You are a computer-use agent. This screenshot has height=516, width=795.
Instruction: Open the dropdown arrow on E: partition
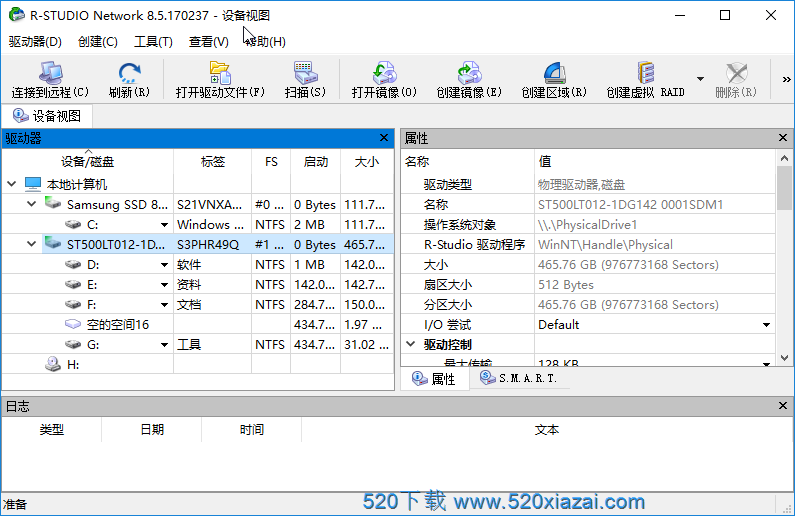pos(164,285)
